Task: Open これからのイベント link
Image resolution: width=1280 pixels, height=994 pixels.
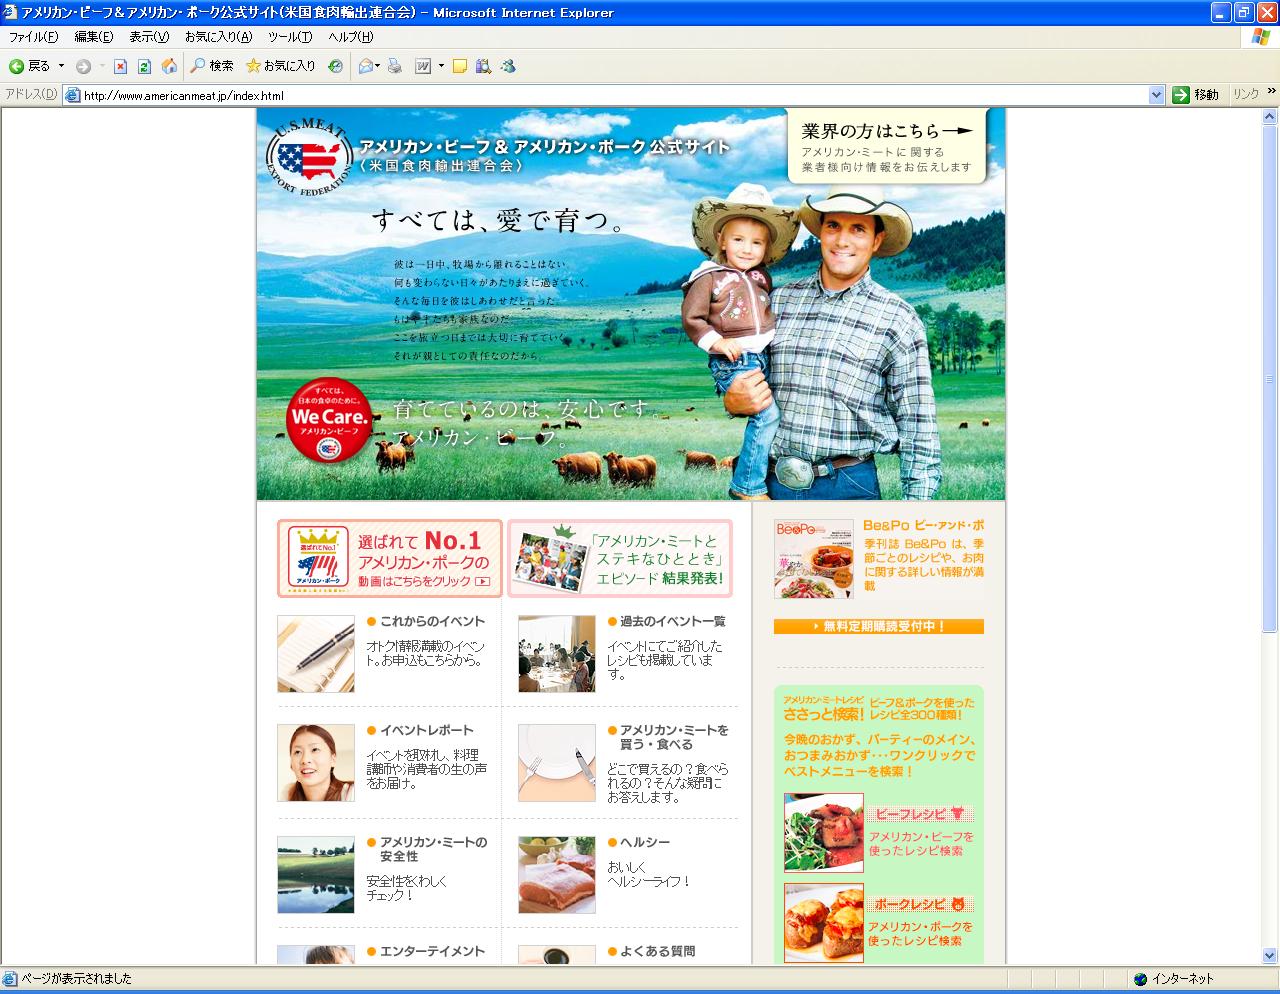Action: click(431, 621)
